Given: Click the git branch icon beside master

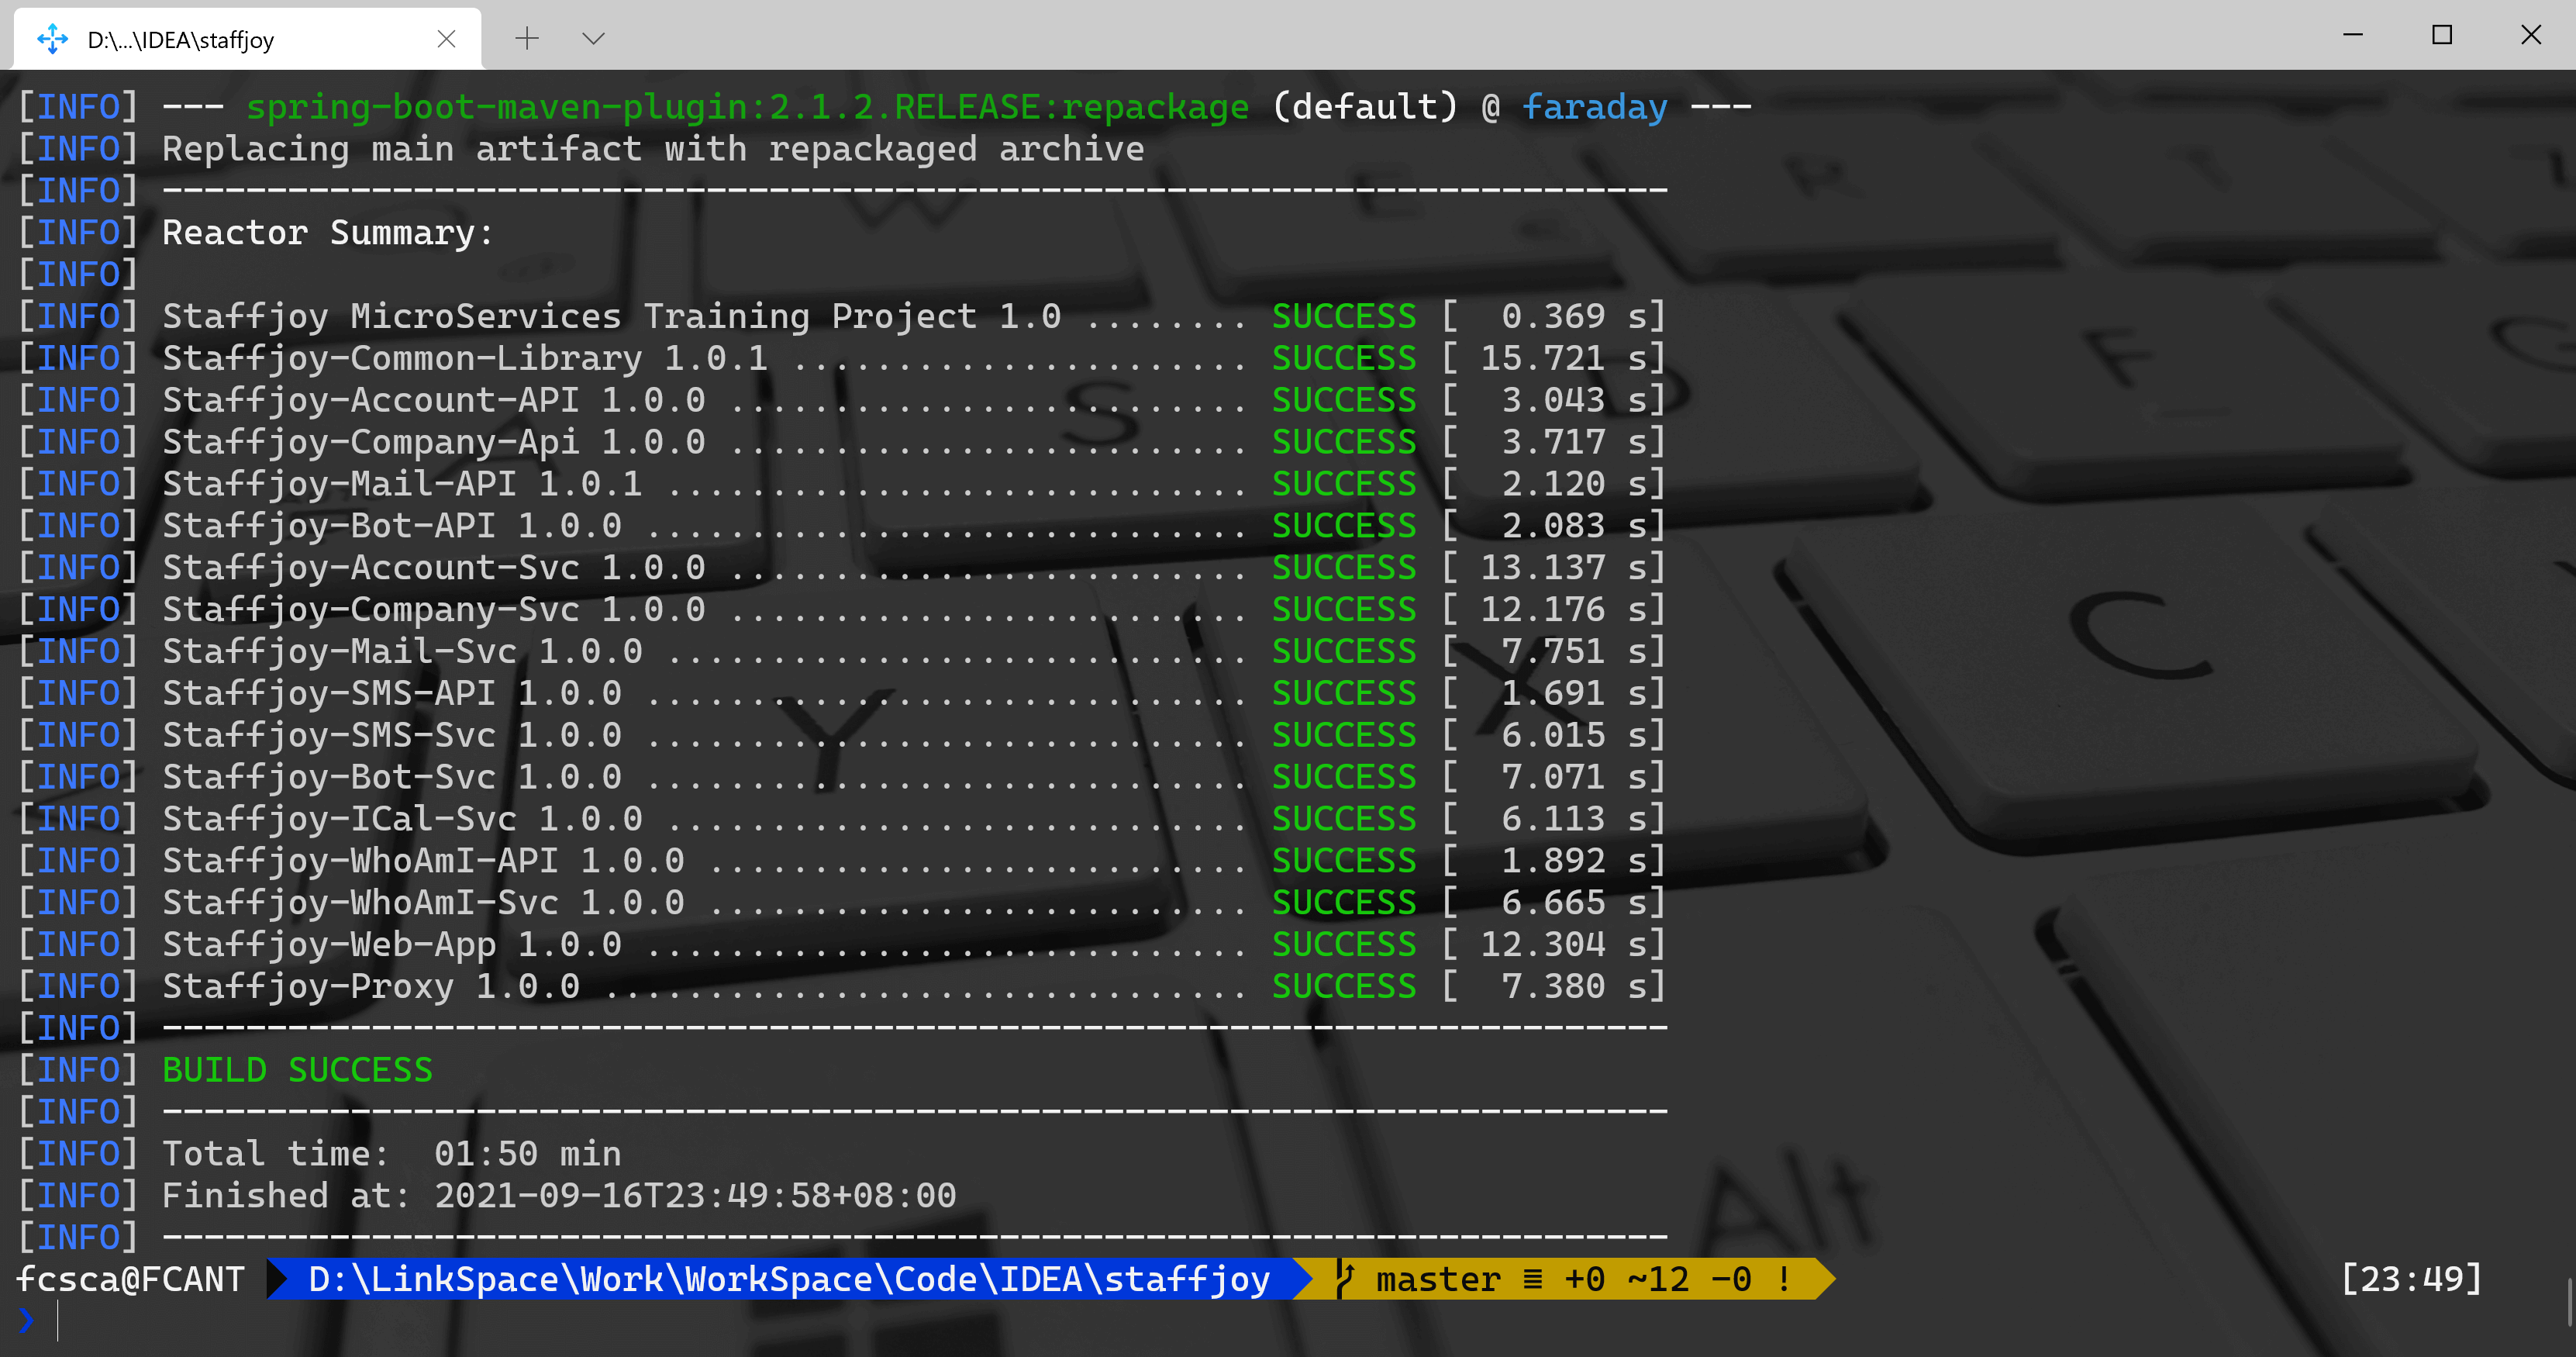Looking at the screenshot, I should [x=1346, y=1279].
